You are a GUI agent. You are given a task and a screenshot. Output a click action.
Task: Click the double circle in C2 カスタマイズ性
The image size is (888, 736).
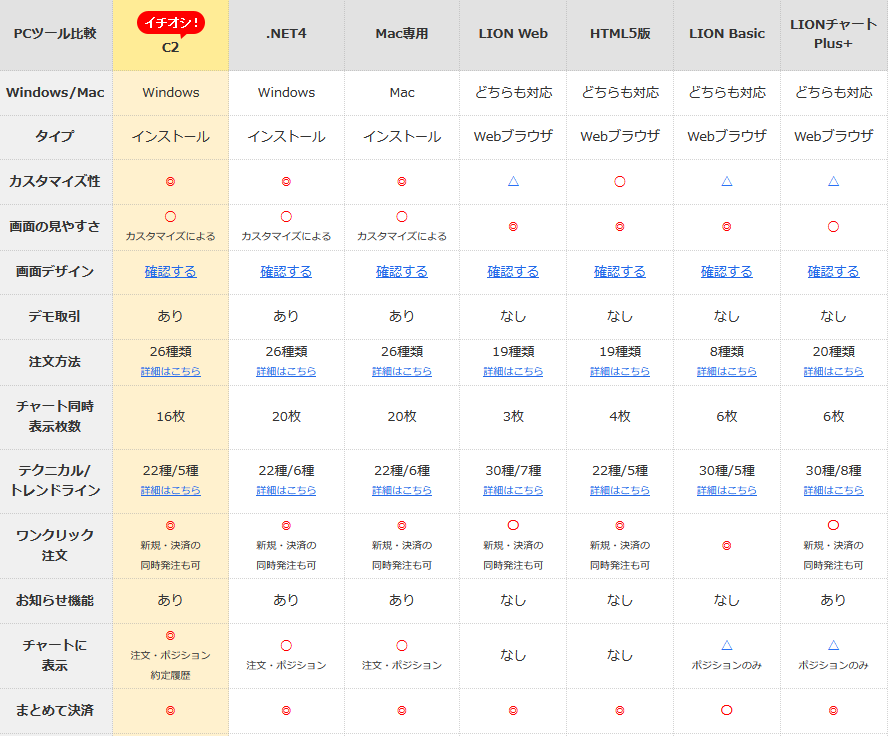coord(170,182)
